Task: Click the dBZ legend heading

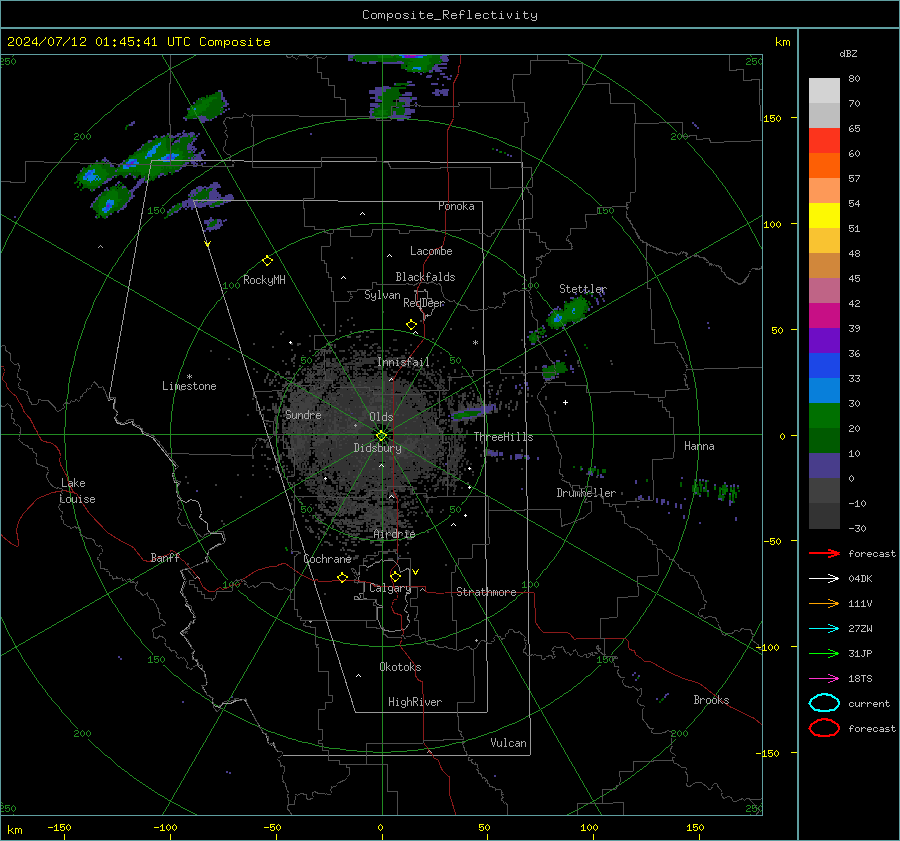Action: pos(848,53)
